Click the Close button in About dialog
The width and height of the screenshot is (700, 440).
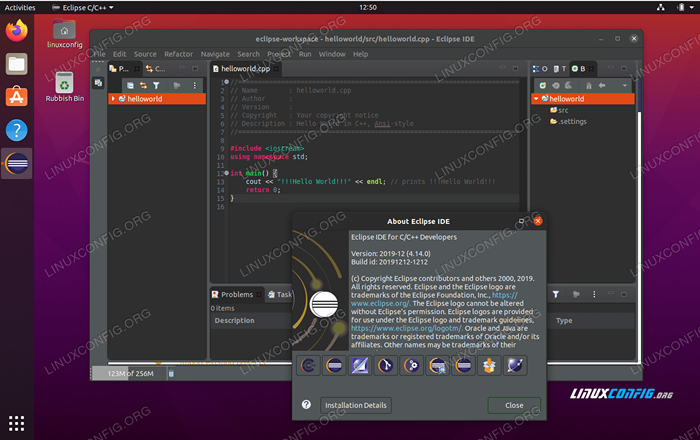pos(514,405)
